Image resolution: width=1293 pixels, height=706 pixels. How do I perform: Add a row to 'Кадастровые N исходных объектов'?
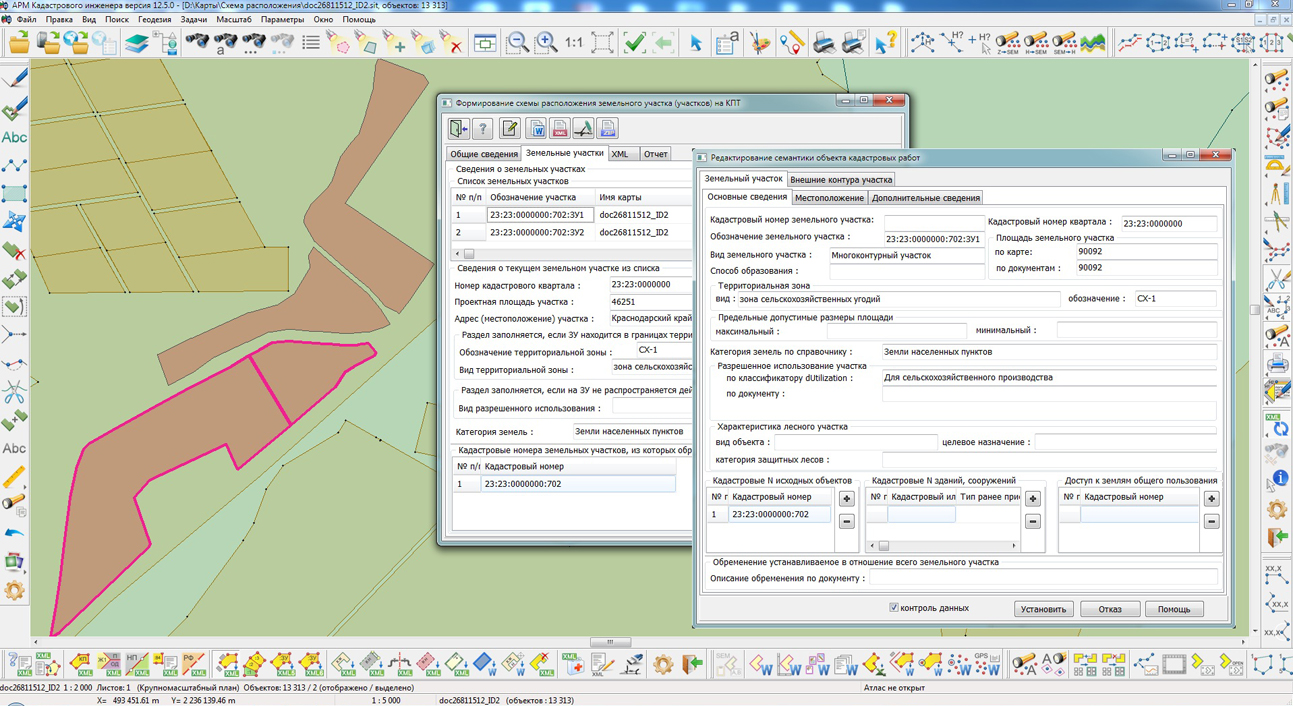(x=846, y=499)
